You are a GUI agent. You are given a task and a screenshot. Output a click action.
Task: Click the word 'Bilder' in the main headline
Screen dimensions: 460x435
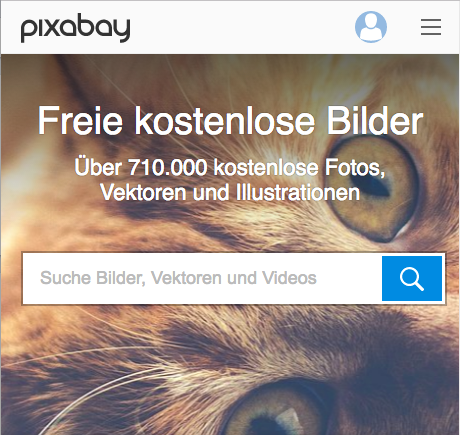tap(374, 120)
